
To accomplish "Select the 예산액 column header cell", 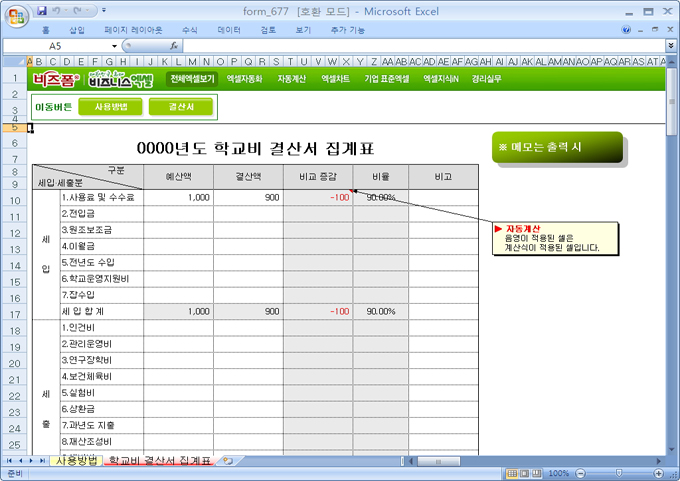I will 178,177.
